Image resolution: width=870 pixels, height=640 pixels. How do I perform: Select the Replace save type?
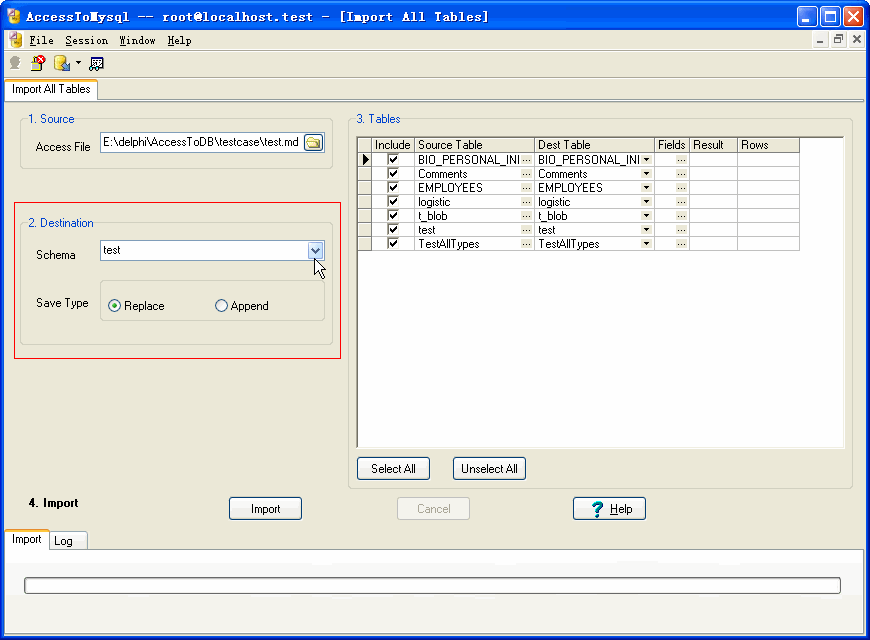pyautogui.click(x=136, y=306)
